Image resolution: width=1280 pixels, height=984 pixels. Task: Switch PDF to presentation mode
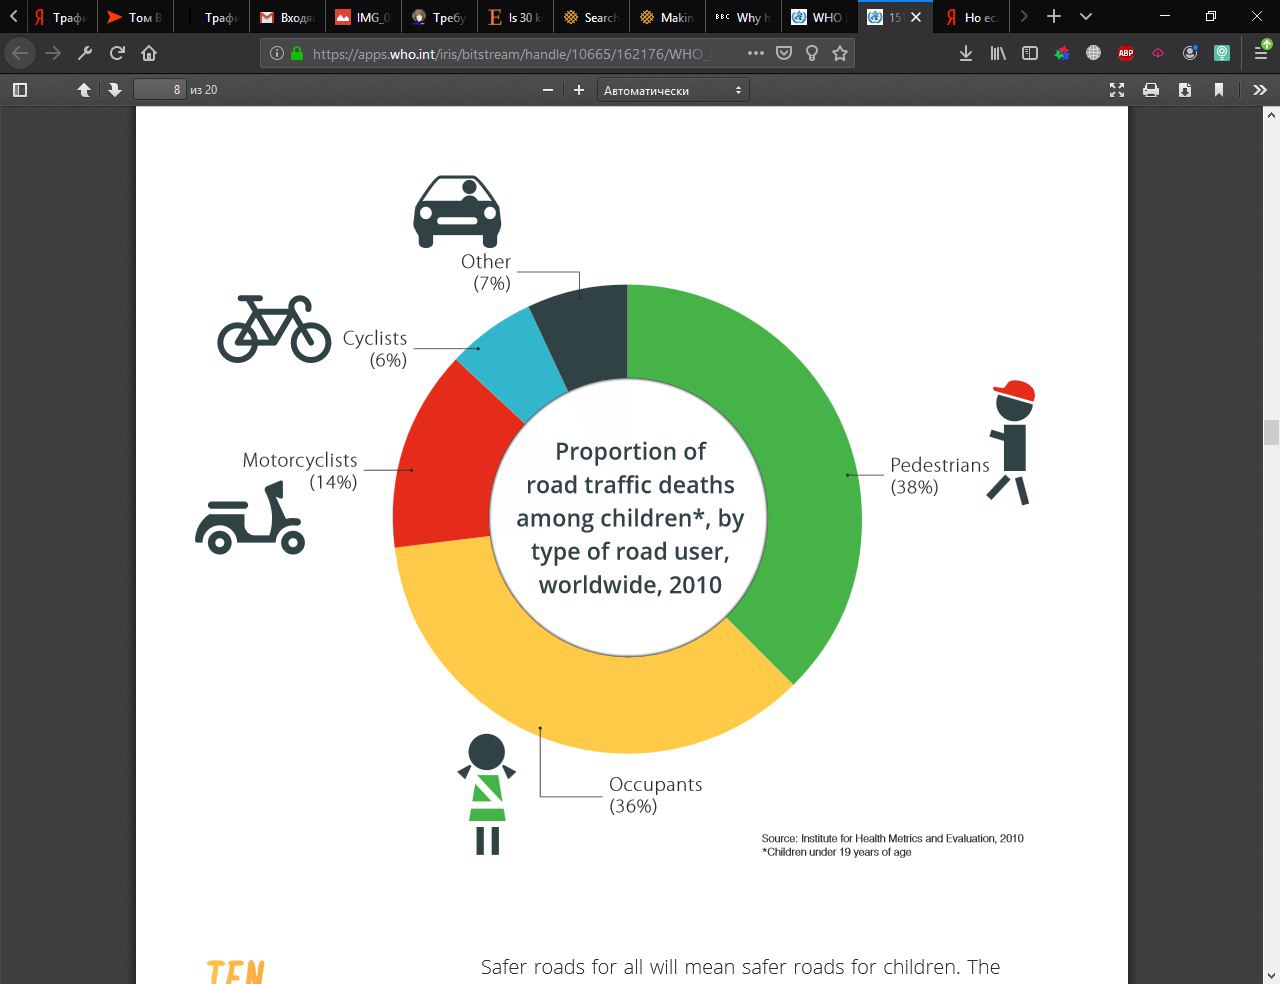click(x=1117, y=90)
